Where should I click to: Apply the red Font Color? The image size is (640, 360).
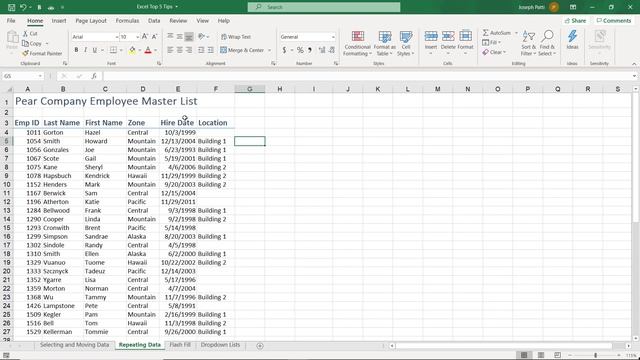pos(148,50)
